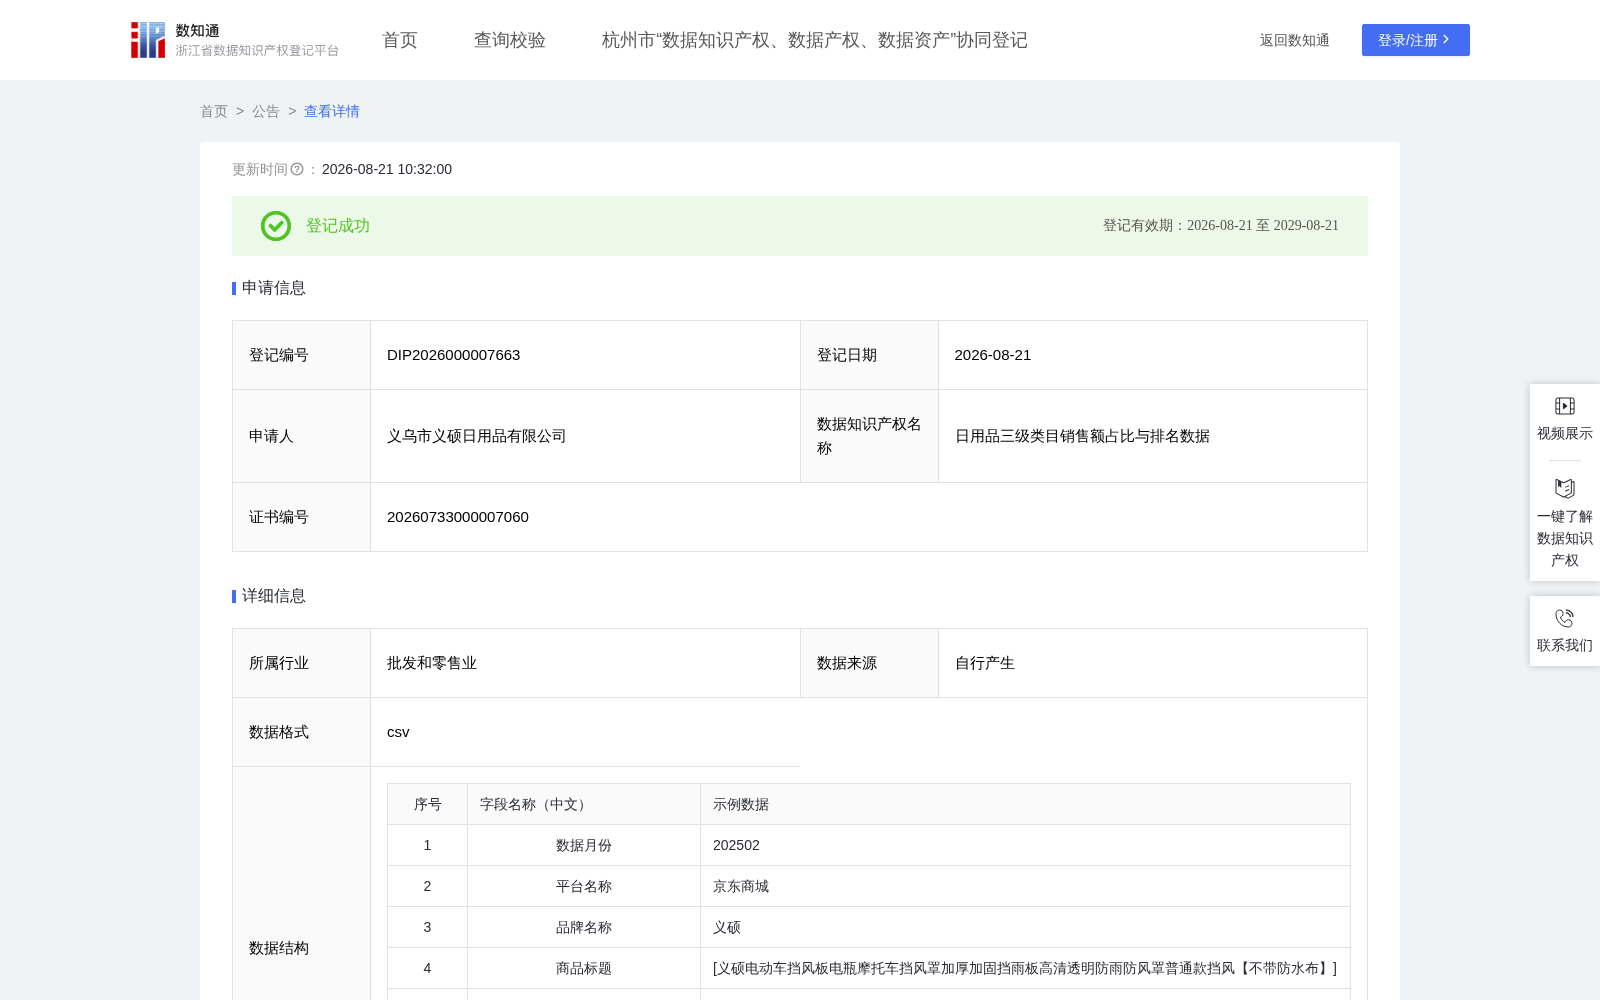
Task: Click the sample value 202502
Action: click(x=737, y=845)
